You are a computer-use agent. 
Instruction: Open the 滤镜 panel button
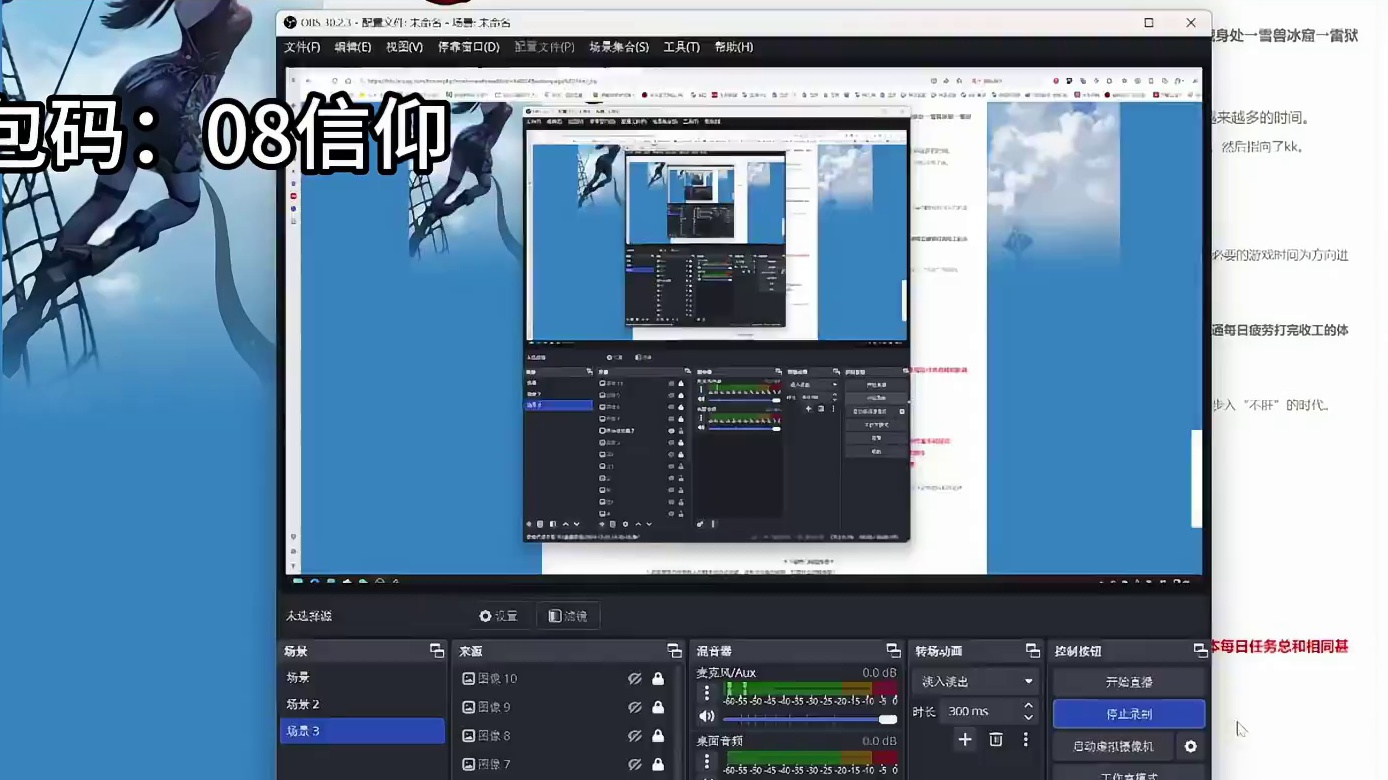tap(568, 615)
